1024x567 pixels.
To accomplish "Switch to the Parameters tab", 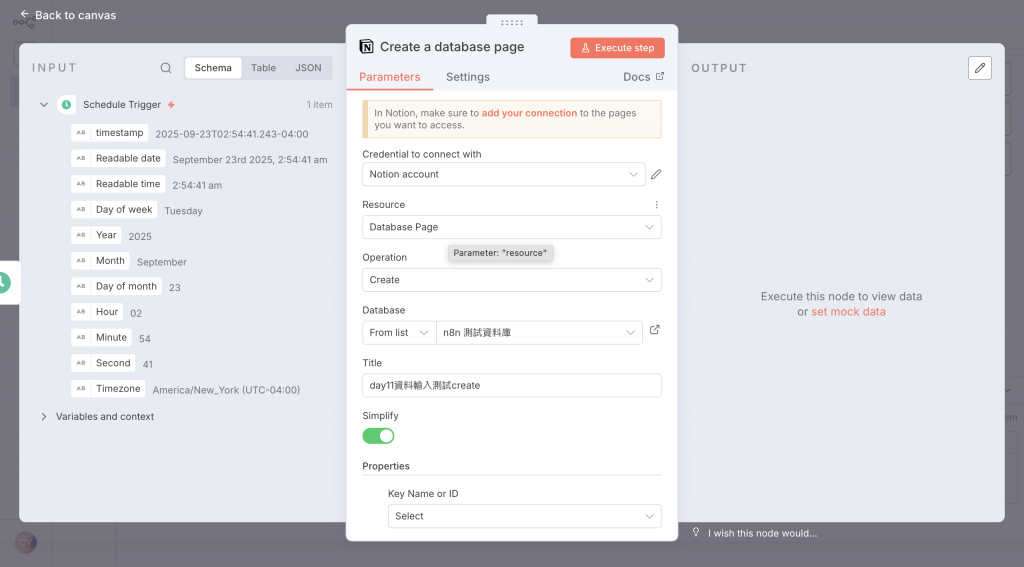I will tap(390, 77).
